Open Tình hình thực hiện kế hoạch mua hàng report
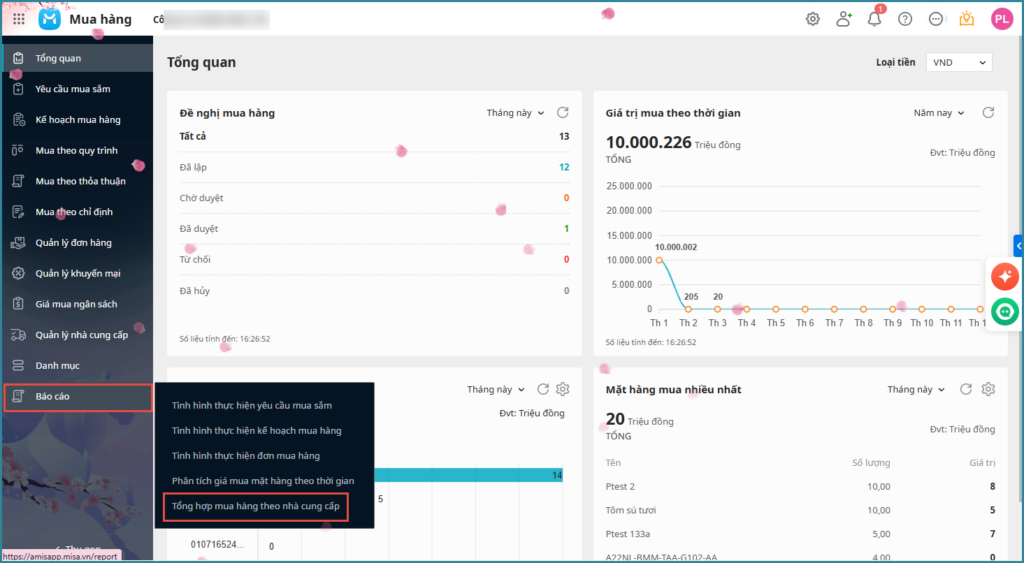This screenshot has width=1024, height=563. click(257, 430)
